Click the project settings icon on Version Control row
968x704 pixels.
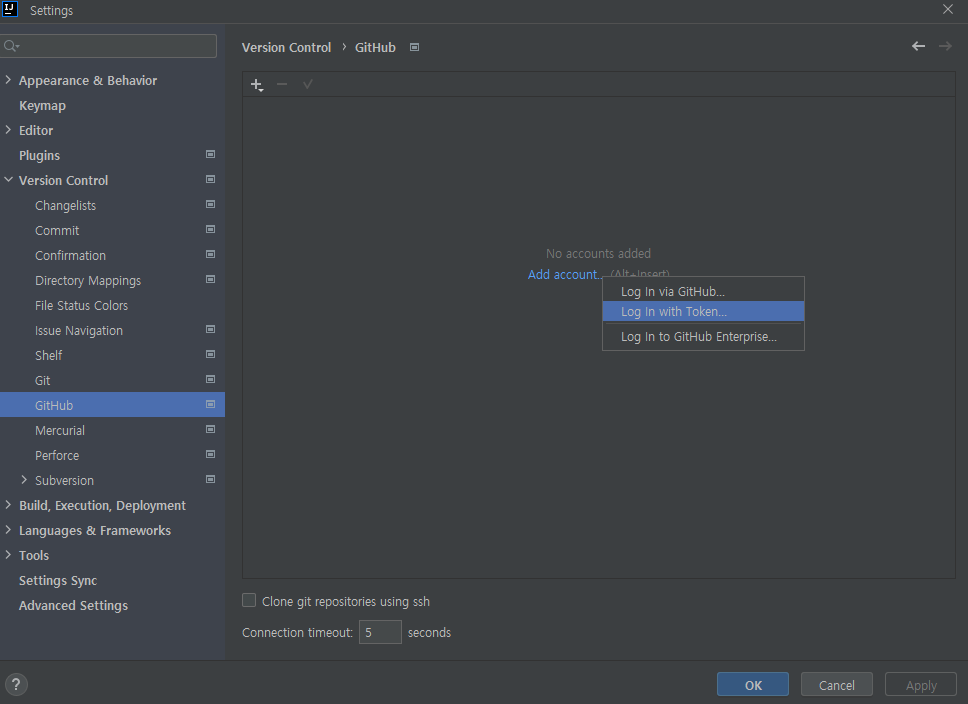[211, 179]
